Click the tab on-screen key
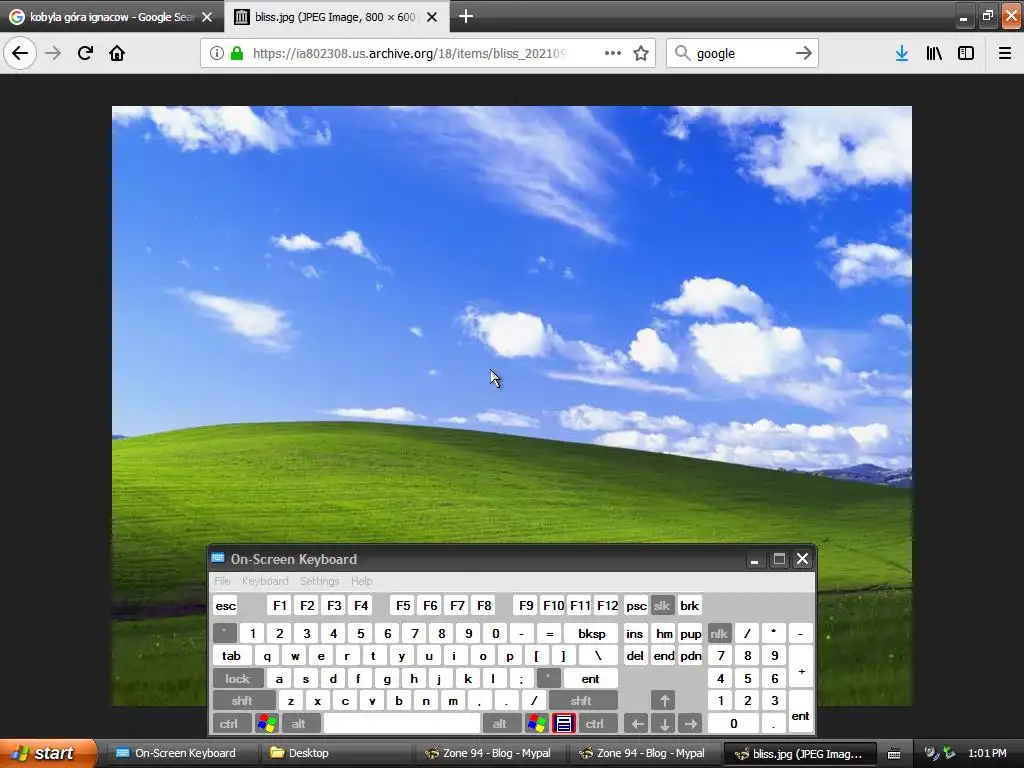The image size is (1024, 768). point(231,656)
